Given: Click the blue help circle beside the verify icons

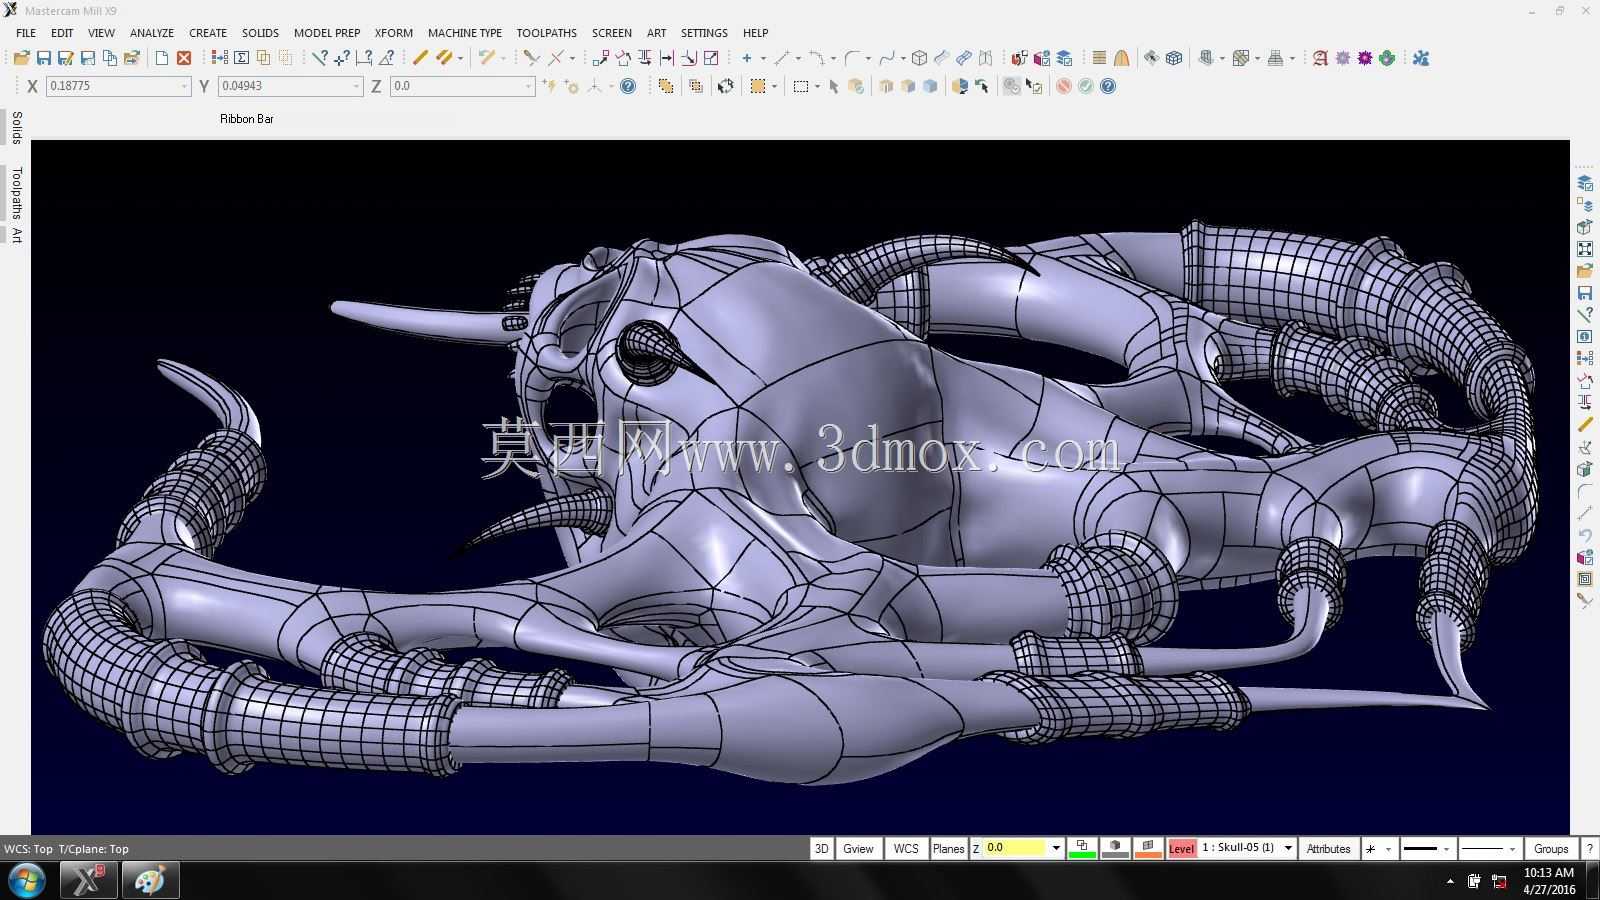Looking at the screenshot, I should [x=1108, y=86].
